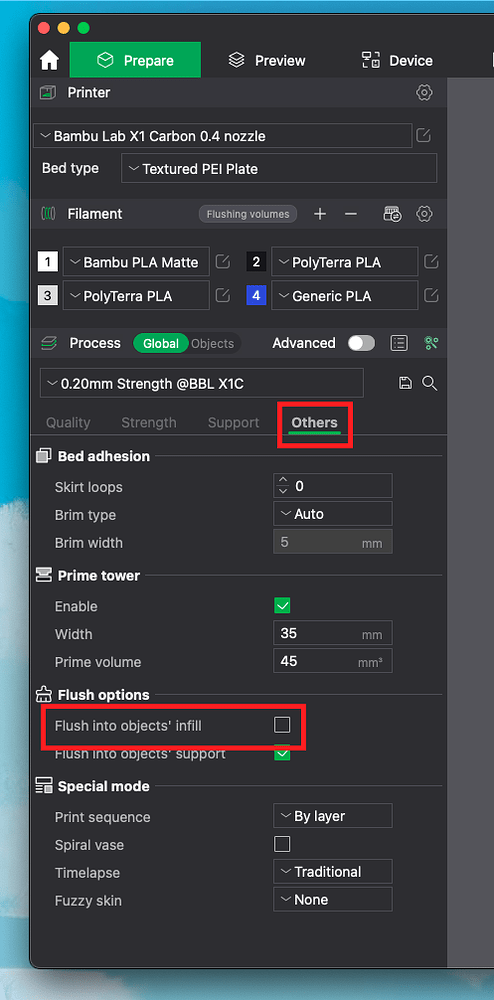Image resolution: width=494 pixels, height=1000 pixels.
Task: Select Objects process mode
Action: pos(213,343)
